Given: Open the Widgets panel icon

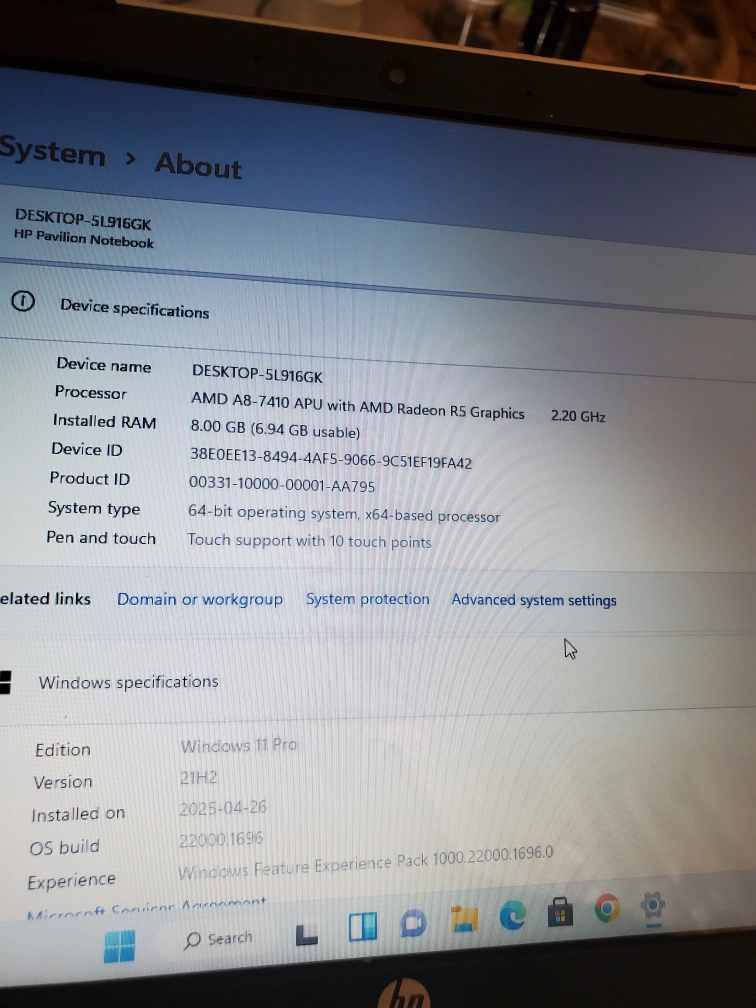Looking at the screenshot, I should [x=362, y=929].
